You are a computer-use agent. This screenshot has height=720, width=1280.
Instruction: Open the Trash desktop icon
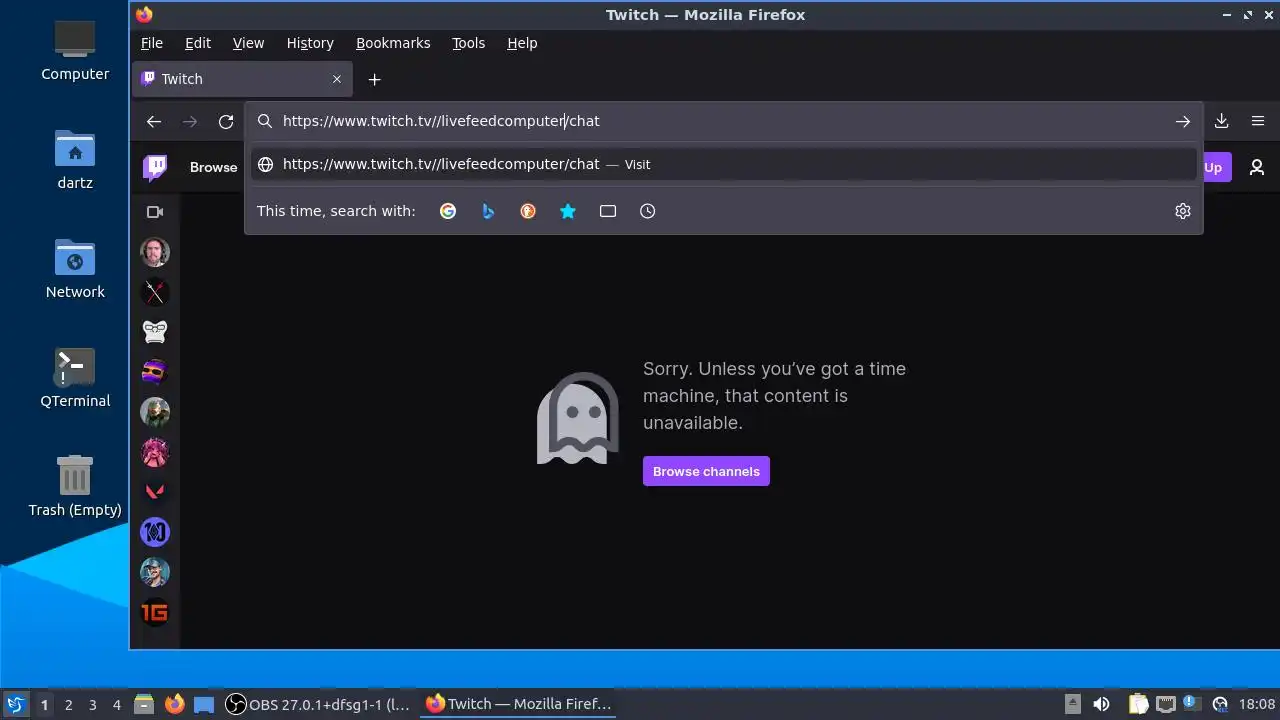(x=75, y=486)
